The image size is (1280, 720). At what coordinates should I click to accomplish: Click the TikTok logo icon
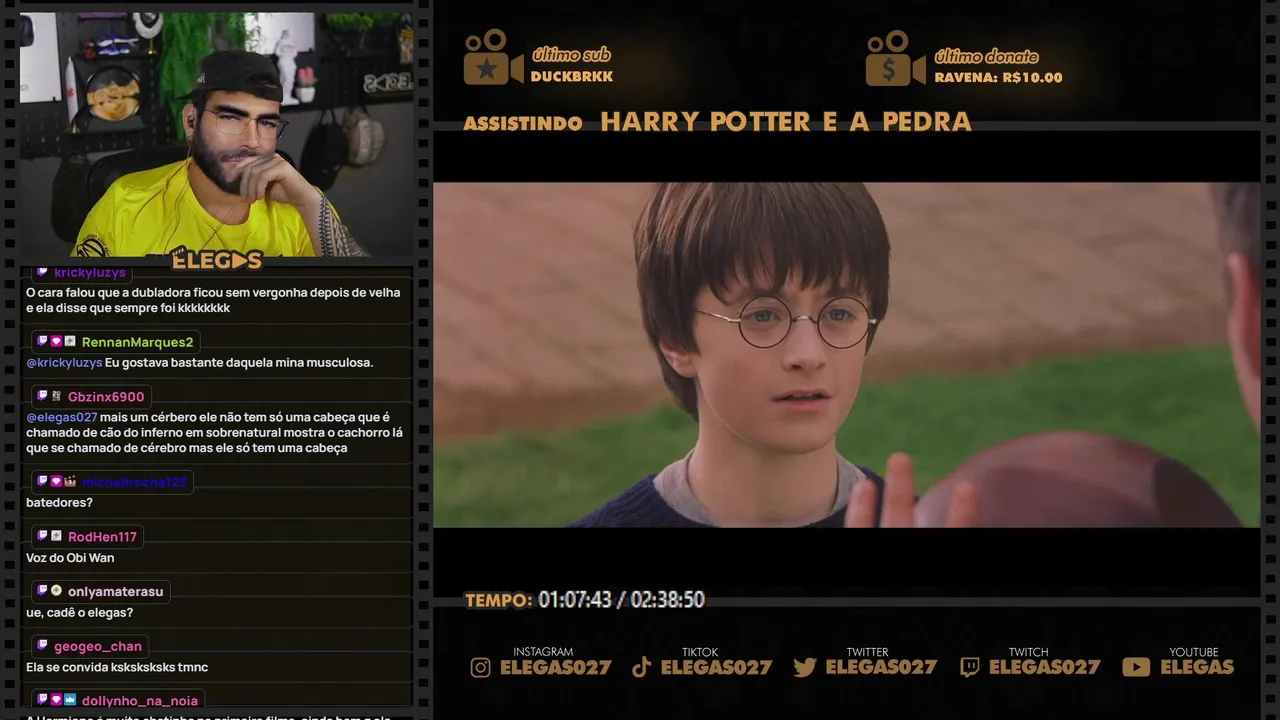pos(642,667)
